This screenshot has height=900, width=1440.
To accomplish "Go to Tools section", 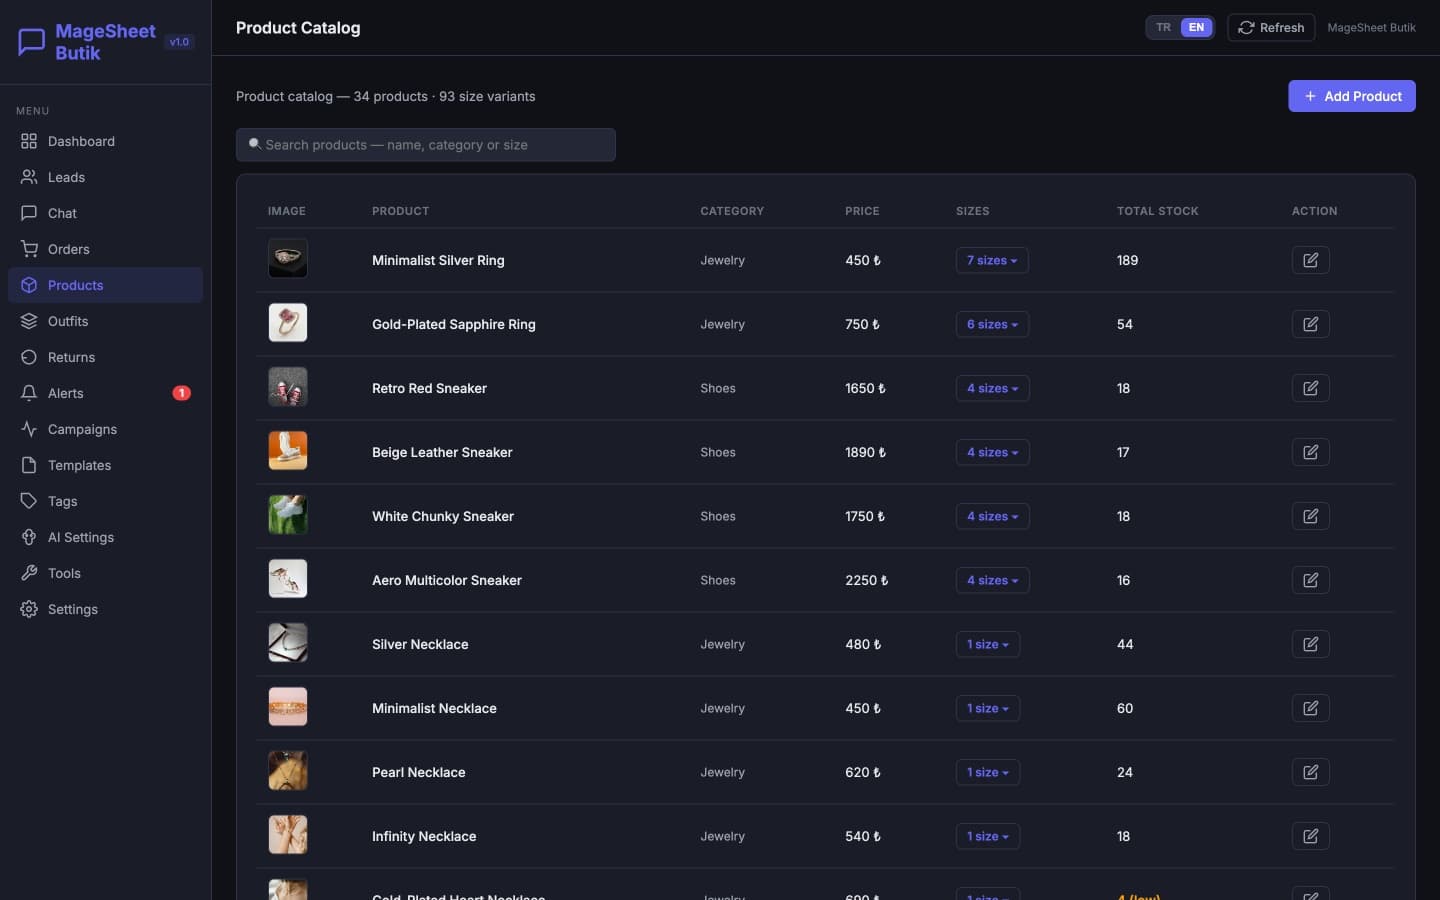I will 105,573.
